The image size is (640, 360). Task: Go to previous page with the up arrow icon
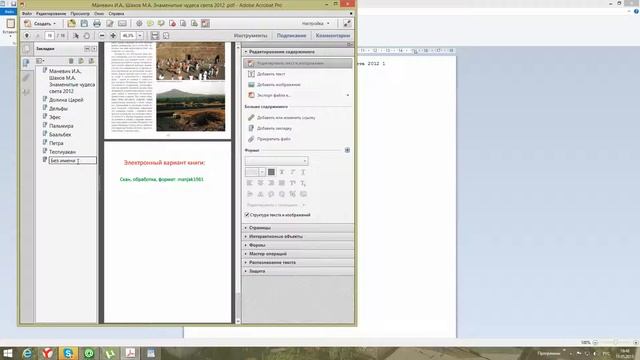(x=27, y=36)
